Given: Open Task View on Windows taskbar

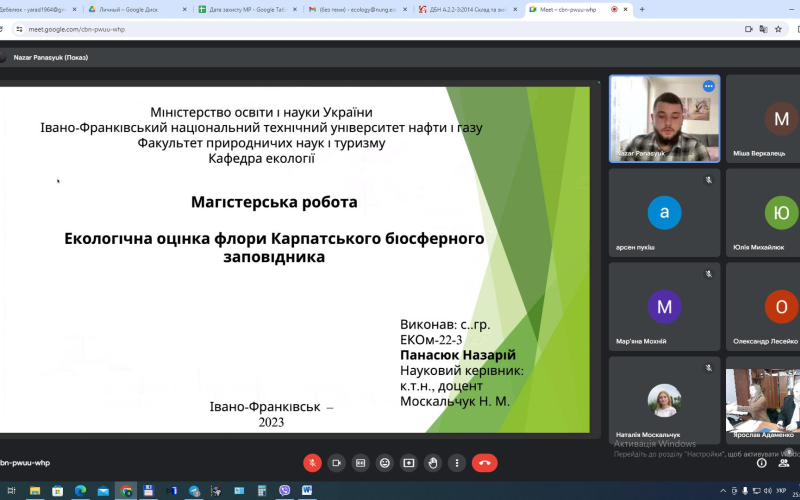Looking at the screenshot, I should pos(11,491).
